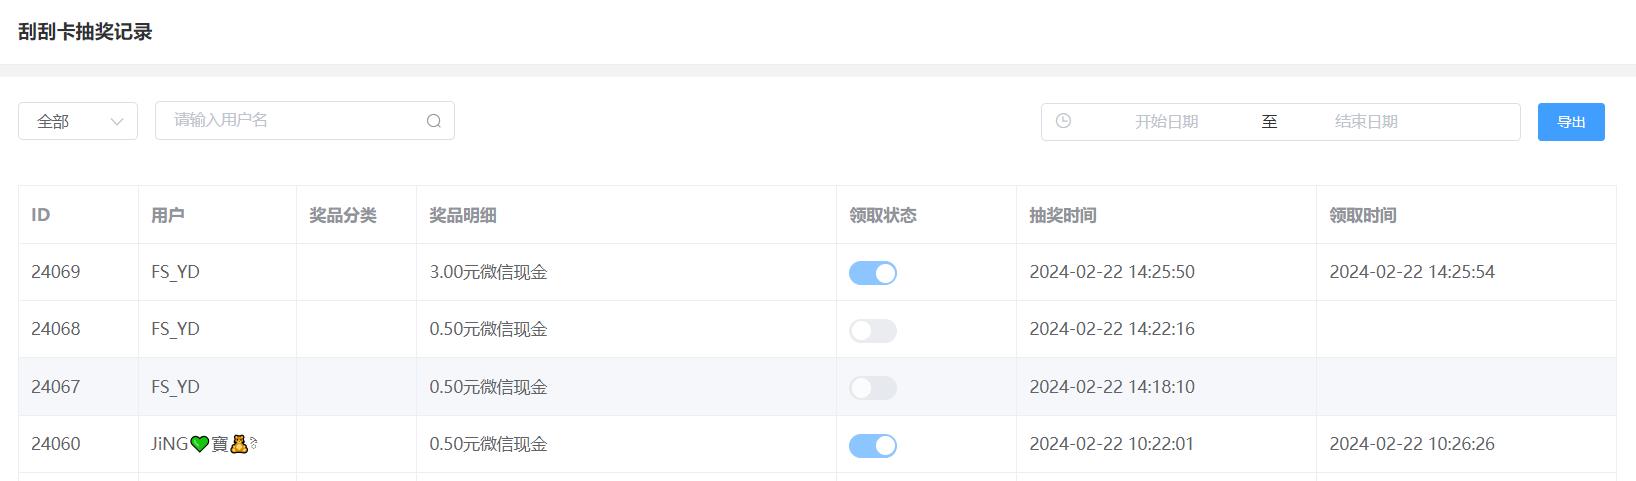Click the 领取时间 column header
Viewport: 1636px width, 481px height.
coord(1363,215)
